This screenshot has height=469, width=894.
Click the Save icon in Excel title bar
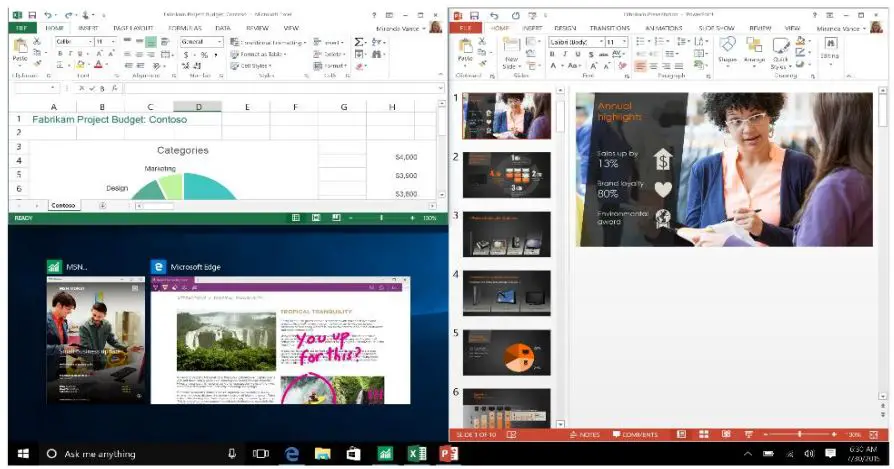point(32,15)
